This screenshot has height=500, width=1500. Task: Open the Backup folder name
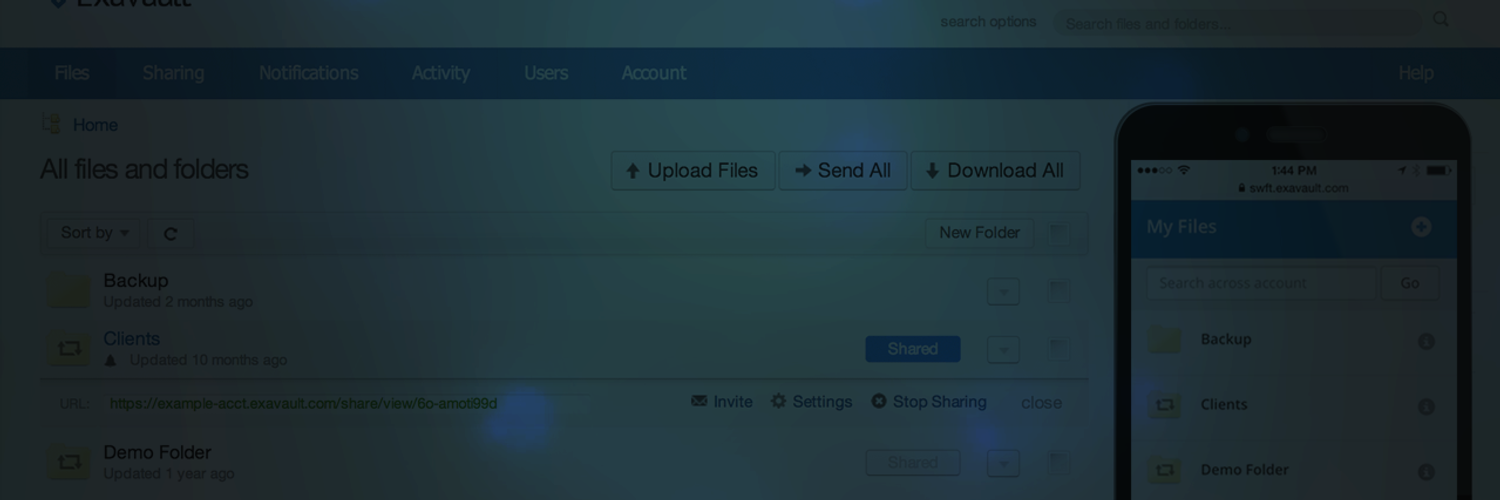click(x=136, y=281)
